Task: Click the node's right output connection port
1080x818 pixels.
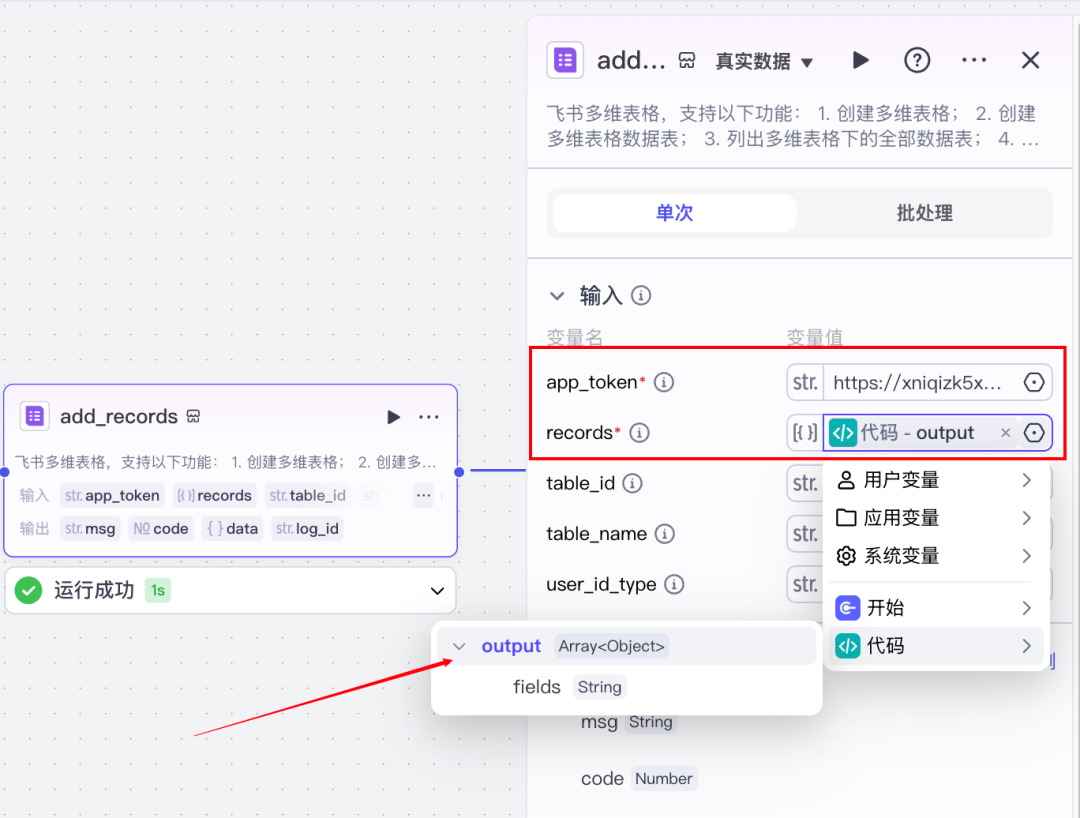Action: click(x=459, y=472)
